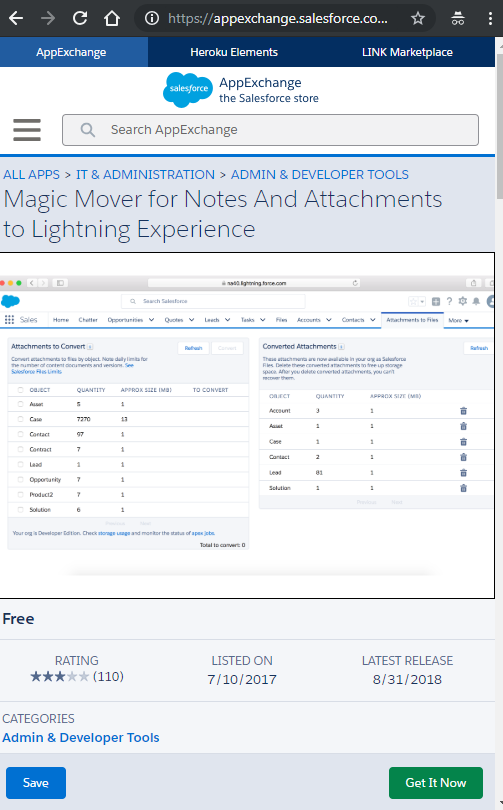This screenshot has height=810, width=503.
Task: Click the search magnifier icon
Action: tap(87, 130)
